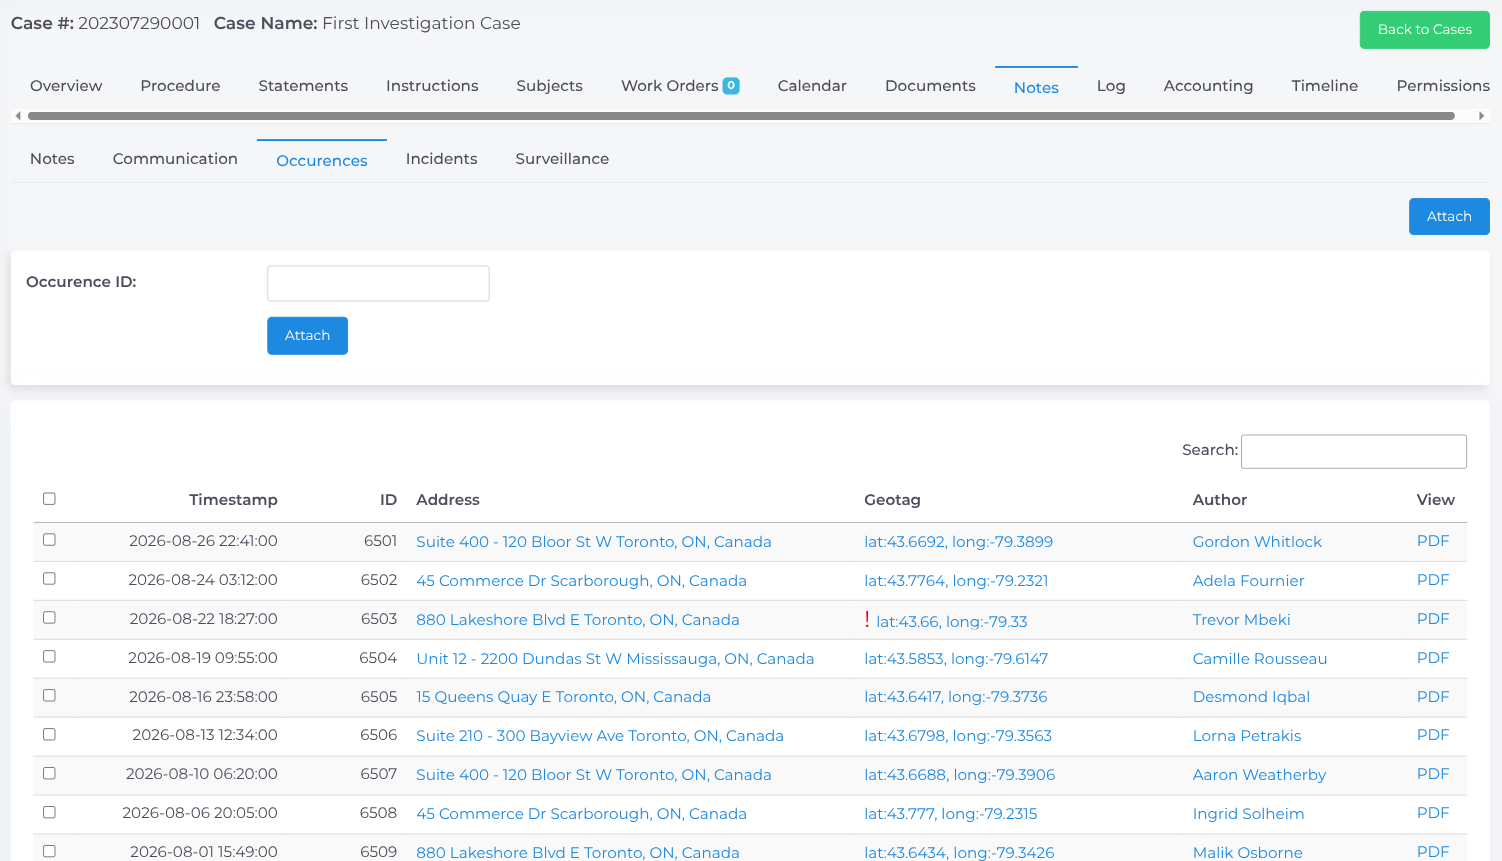Click the Attach button above the form
This screenshot has width=1502, height=861.
tap(1449, 217)
